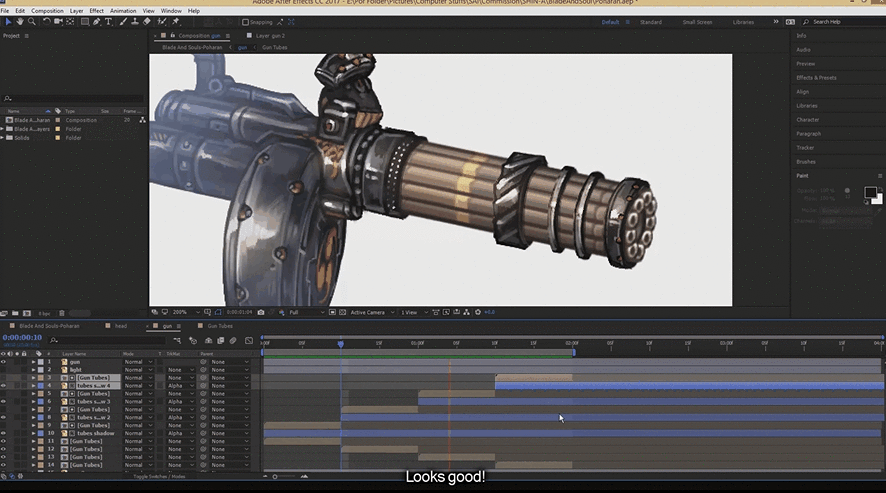Select the Zoom magnifier tool
The width and height of the screenshot is (886, 493).
pyautogui.click(x=32, y=21)
